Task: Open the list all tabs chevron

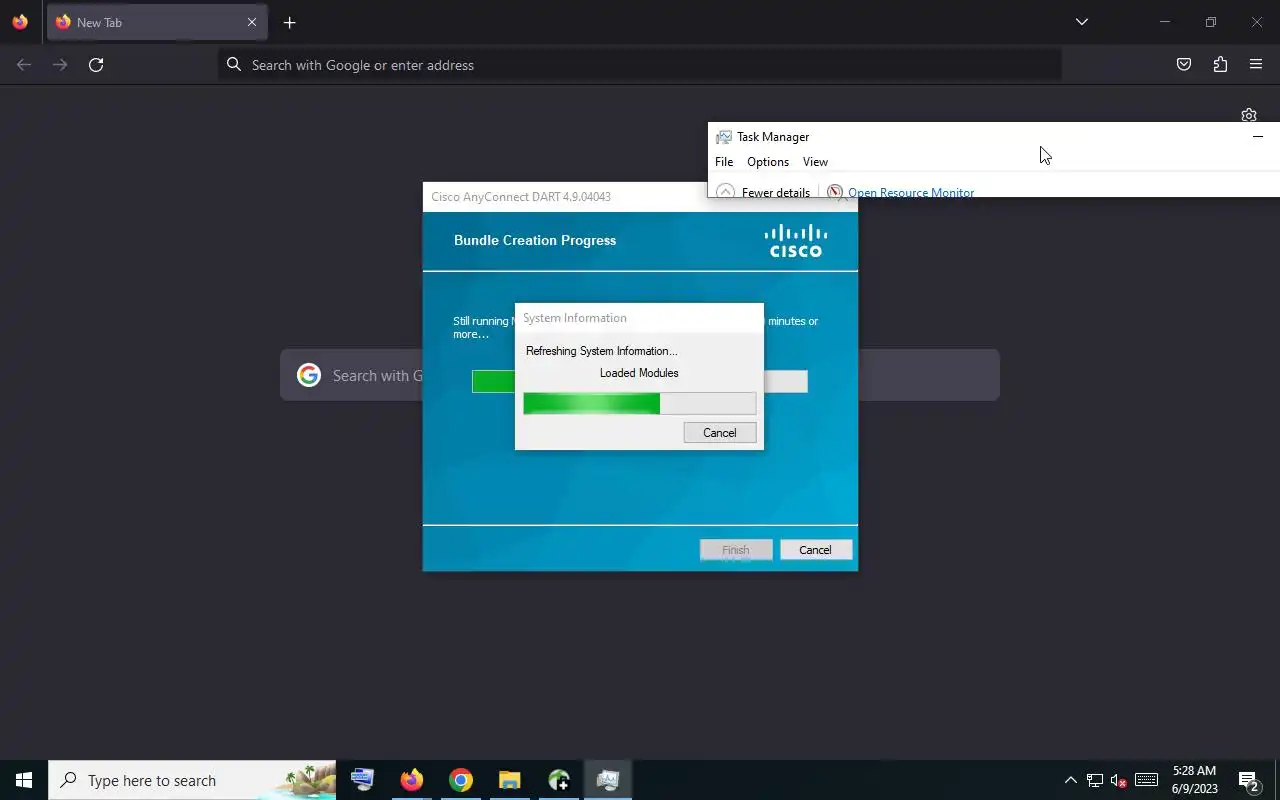Action: [1081, 22]
